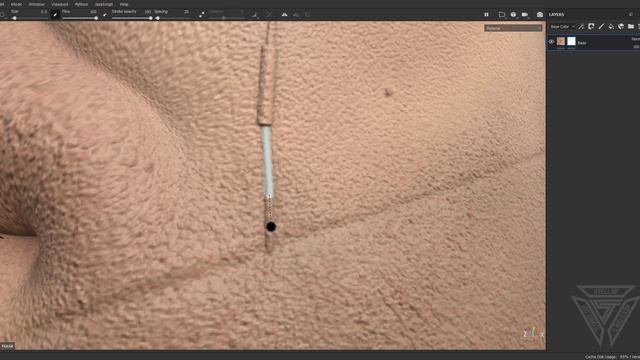
Task: Adjust the brush Spacing slider
Action: [x=172, y=18]
